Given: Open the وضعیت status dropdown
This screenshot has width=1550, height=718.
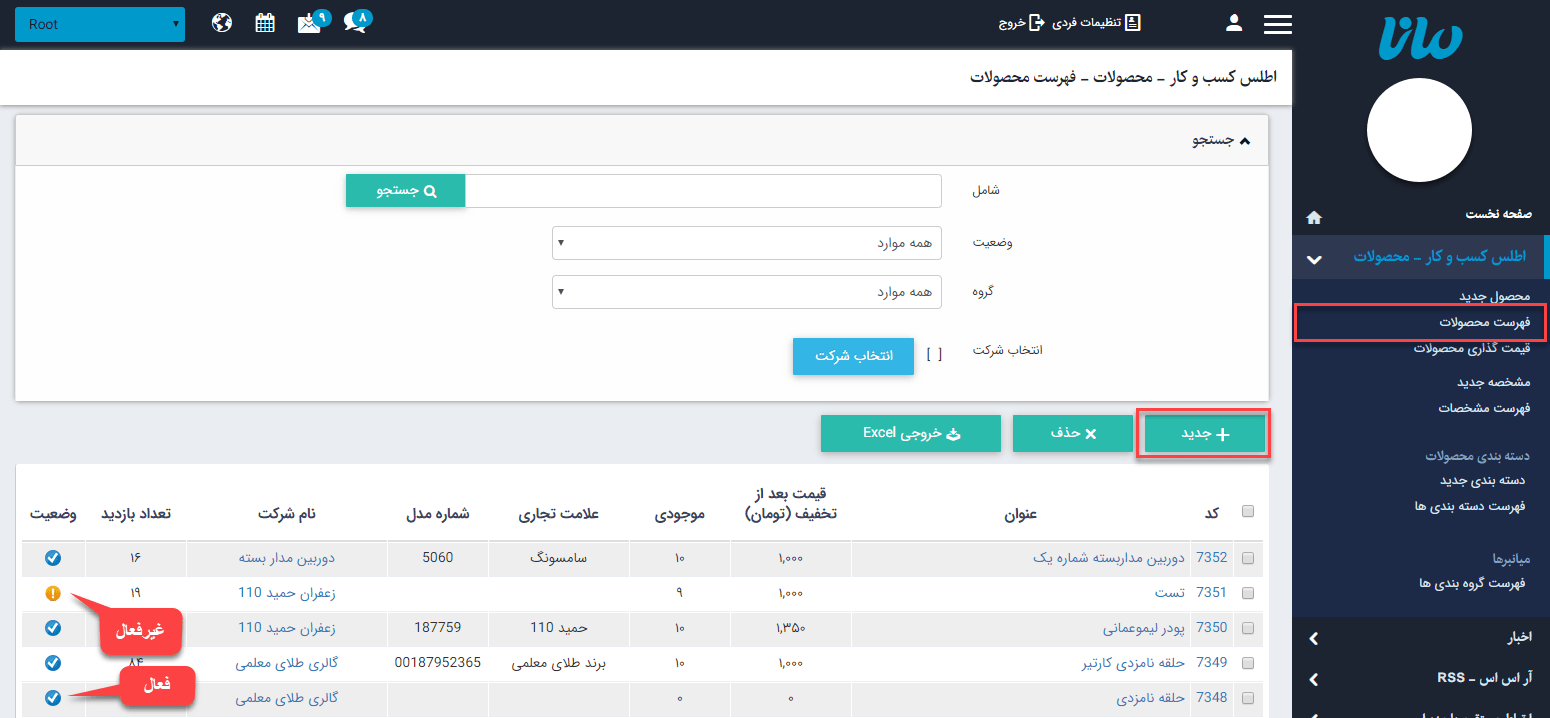Looking at the screenshot, I should coord(745,242).
